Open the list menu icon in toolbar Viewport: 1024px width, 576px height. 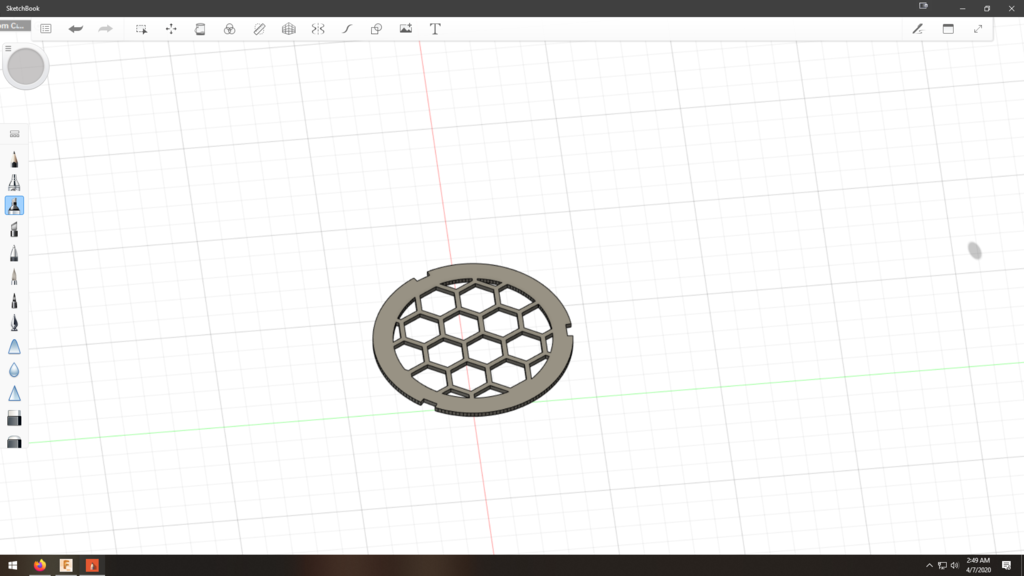46,29
